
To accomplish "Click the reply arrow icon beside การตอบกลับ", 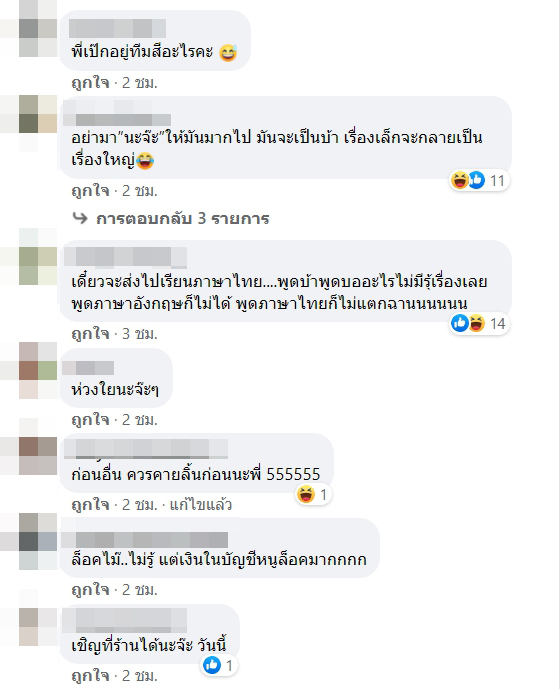I will (x=80, y=218).
